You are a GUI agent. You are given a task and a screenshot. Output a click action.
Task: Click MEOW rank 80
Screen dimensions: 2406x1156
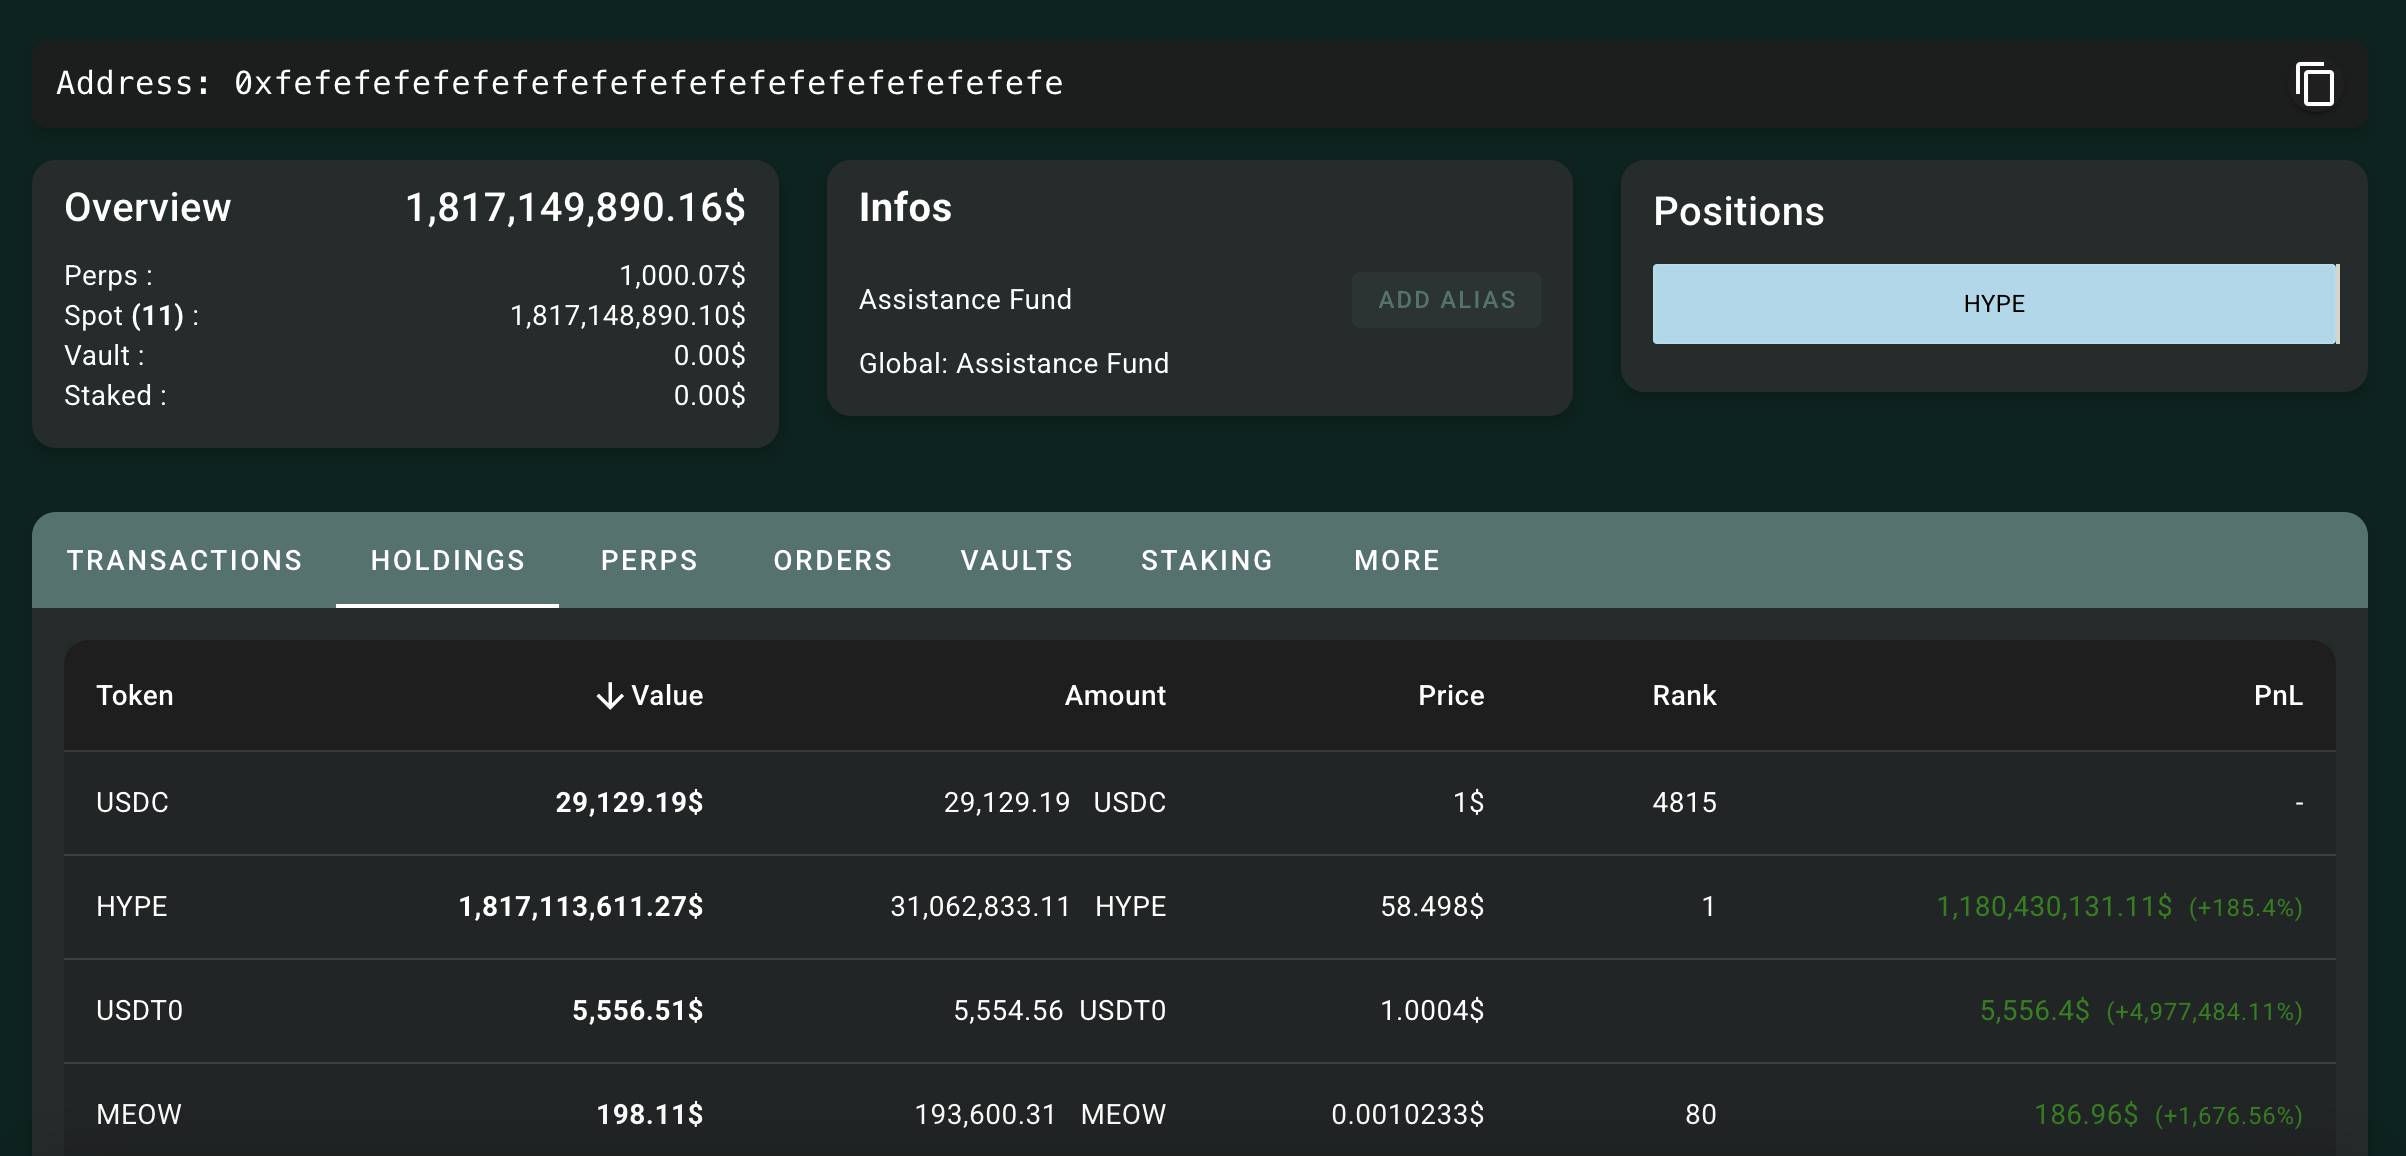point(1700,1115)
